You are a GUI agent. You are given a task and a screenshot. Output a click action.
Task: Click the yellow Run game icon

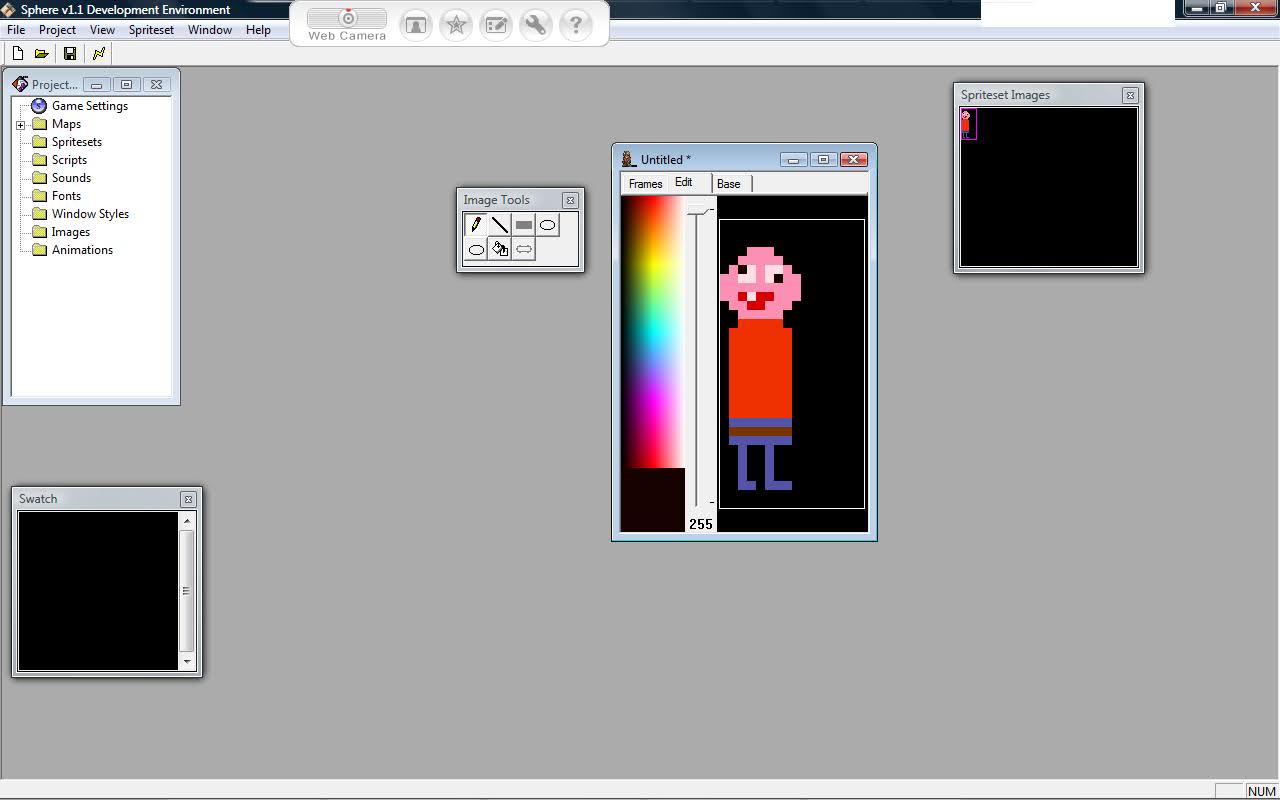pyautogui.click(x=99, y=54)
